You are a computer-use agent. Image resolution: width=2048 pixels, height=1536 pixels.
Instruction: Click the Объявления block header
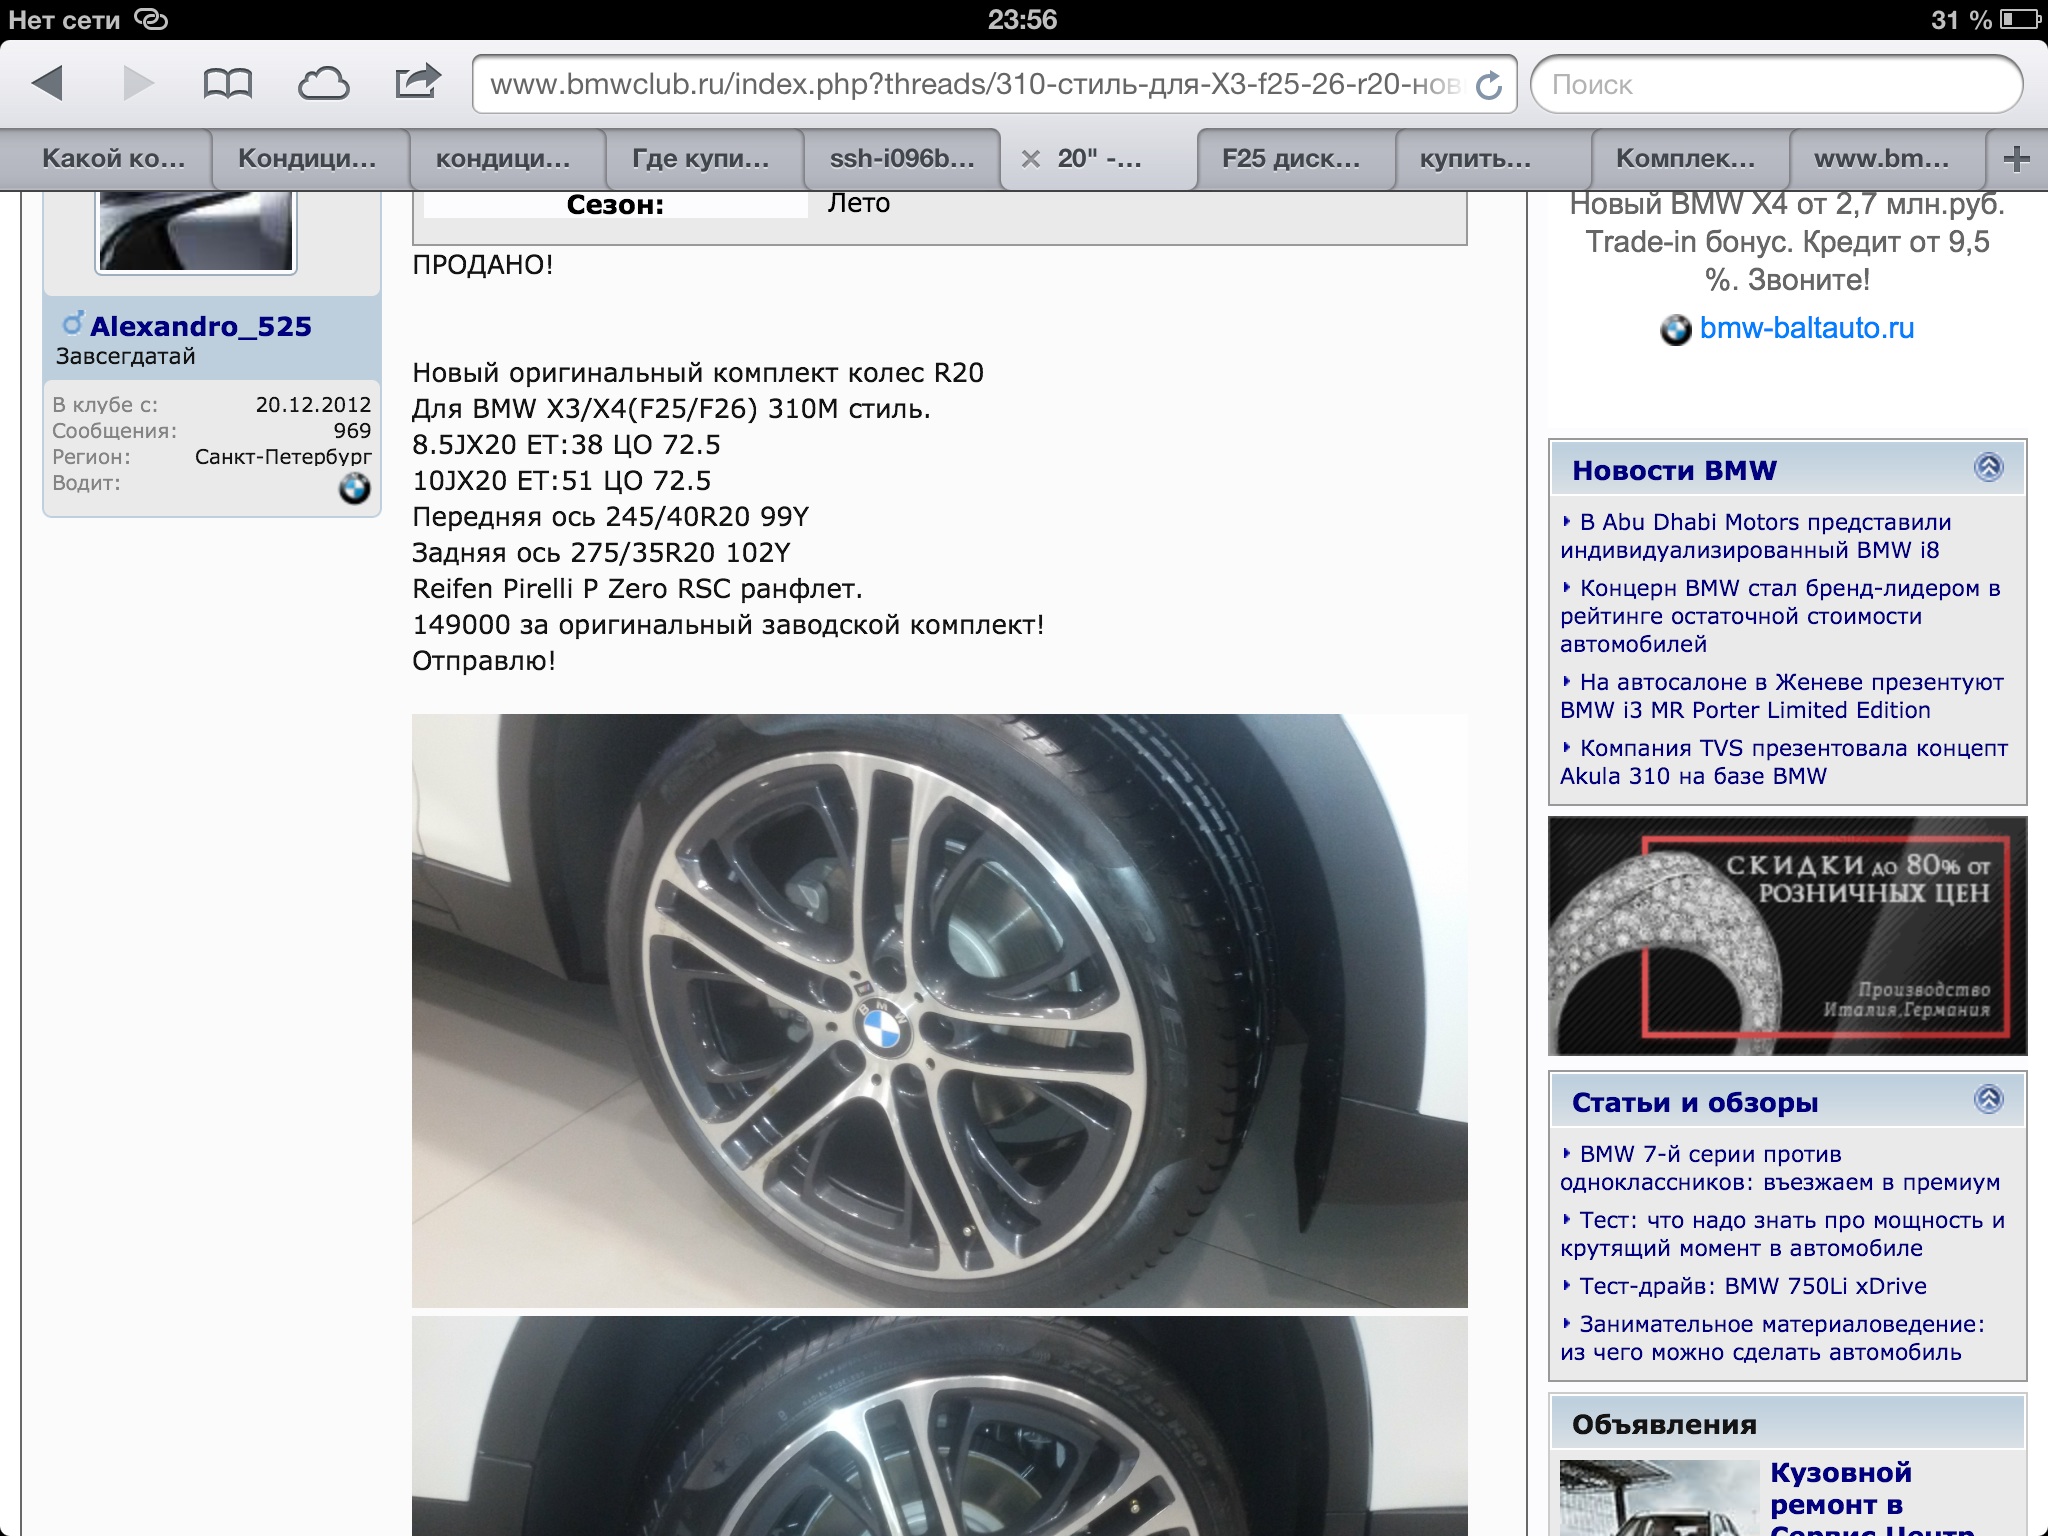point(1788,1424)
